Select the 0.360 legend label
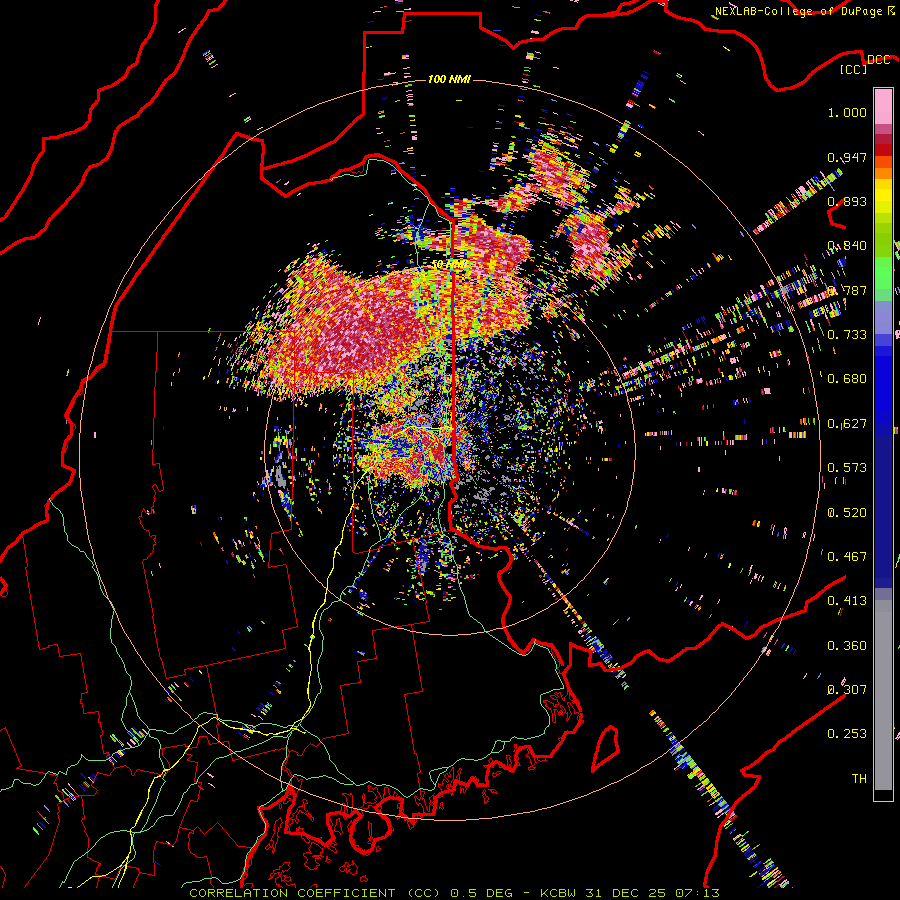The height and width of the screenshot is (900, 900). click(x=847, y=646)
